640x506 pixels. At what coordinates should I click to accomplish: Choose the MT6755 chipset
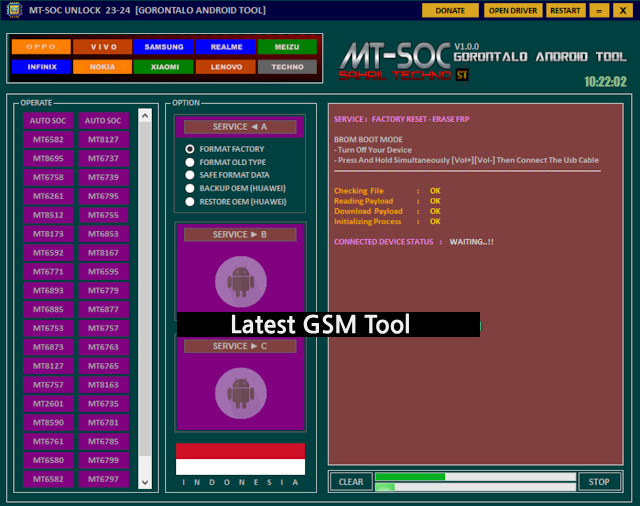[x=103, y=215]
